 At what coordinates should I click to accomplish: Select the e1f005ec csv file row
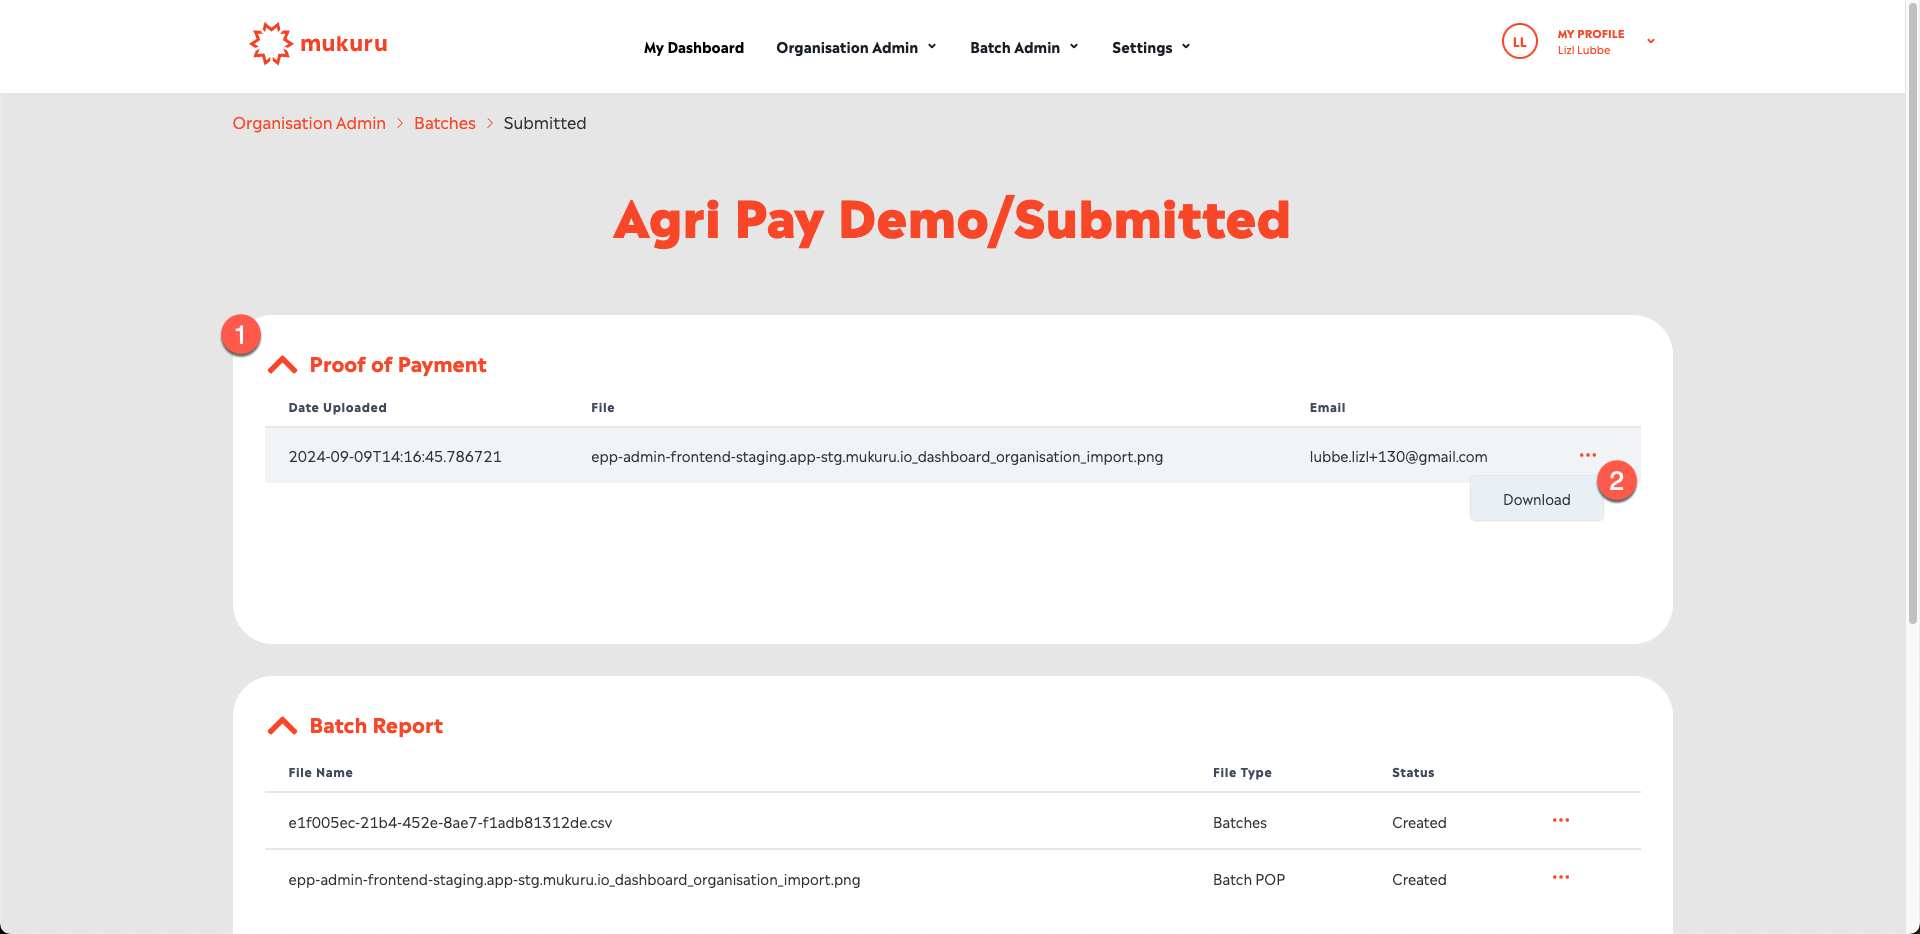pyautogui.click(x=450, y=823)
